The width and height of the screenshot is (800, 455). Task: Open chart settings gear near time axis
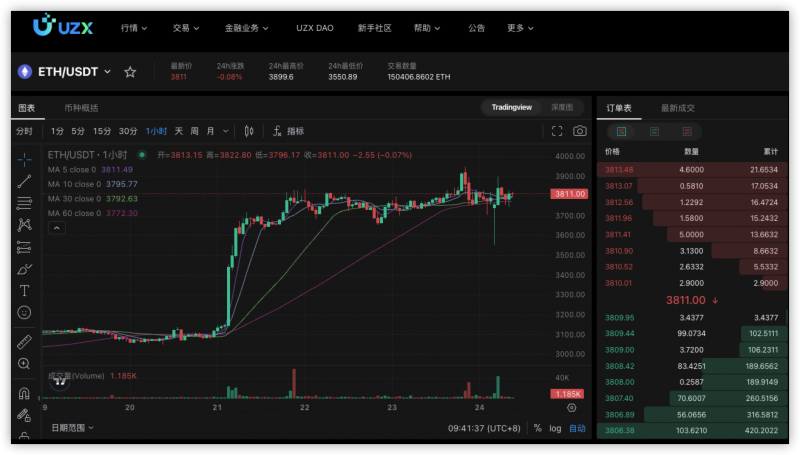571,408
